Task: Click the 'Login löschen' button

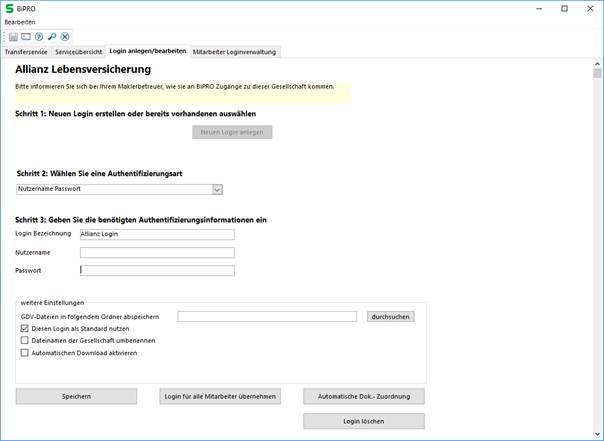Action: 363,422
